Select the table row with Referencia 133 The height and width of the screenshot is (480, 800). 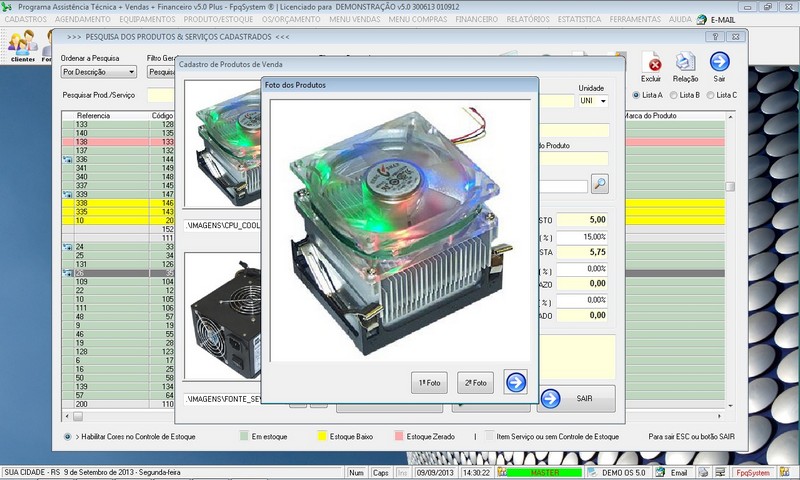click(118, 124)
